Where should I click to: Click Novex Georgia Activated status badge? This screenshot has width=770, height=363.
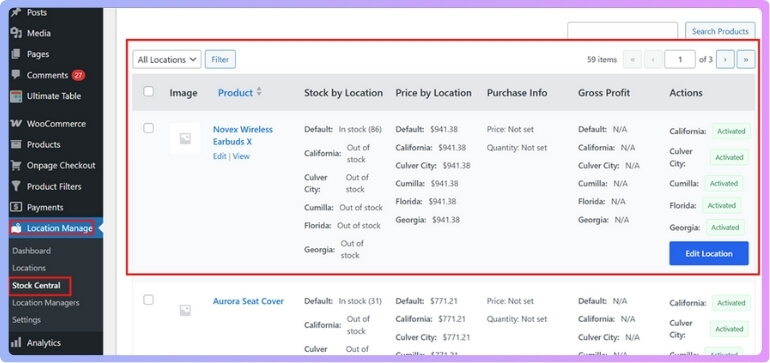725,227
